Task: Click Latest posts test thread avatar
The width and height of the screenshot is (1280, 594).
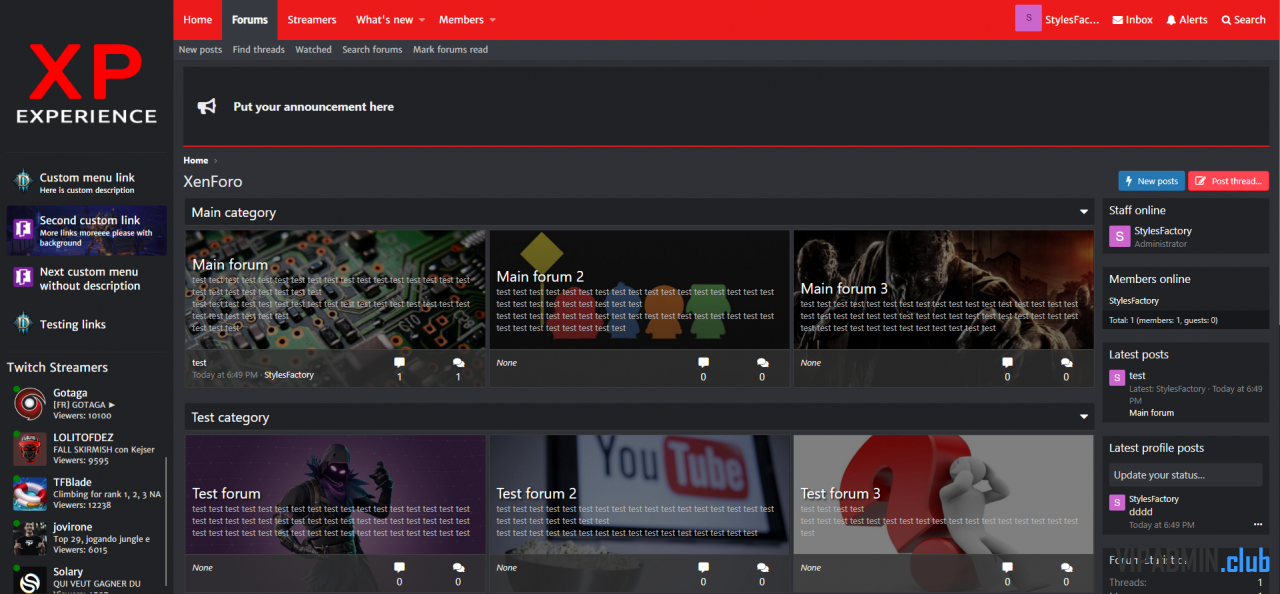Action: point(1117,377)
